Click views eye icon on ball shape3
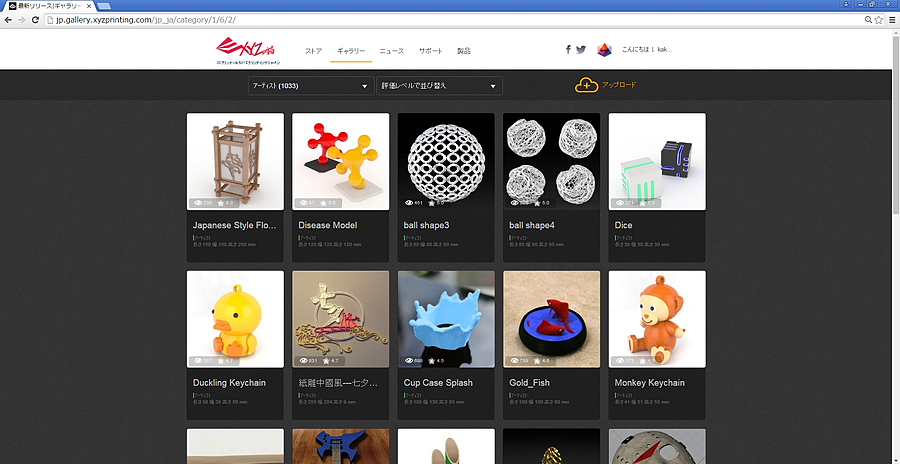This screenshot has height=464, width=900. (x=410, y=203)
